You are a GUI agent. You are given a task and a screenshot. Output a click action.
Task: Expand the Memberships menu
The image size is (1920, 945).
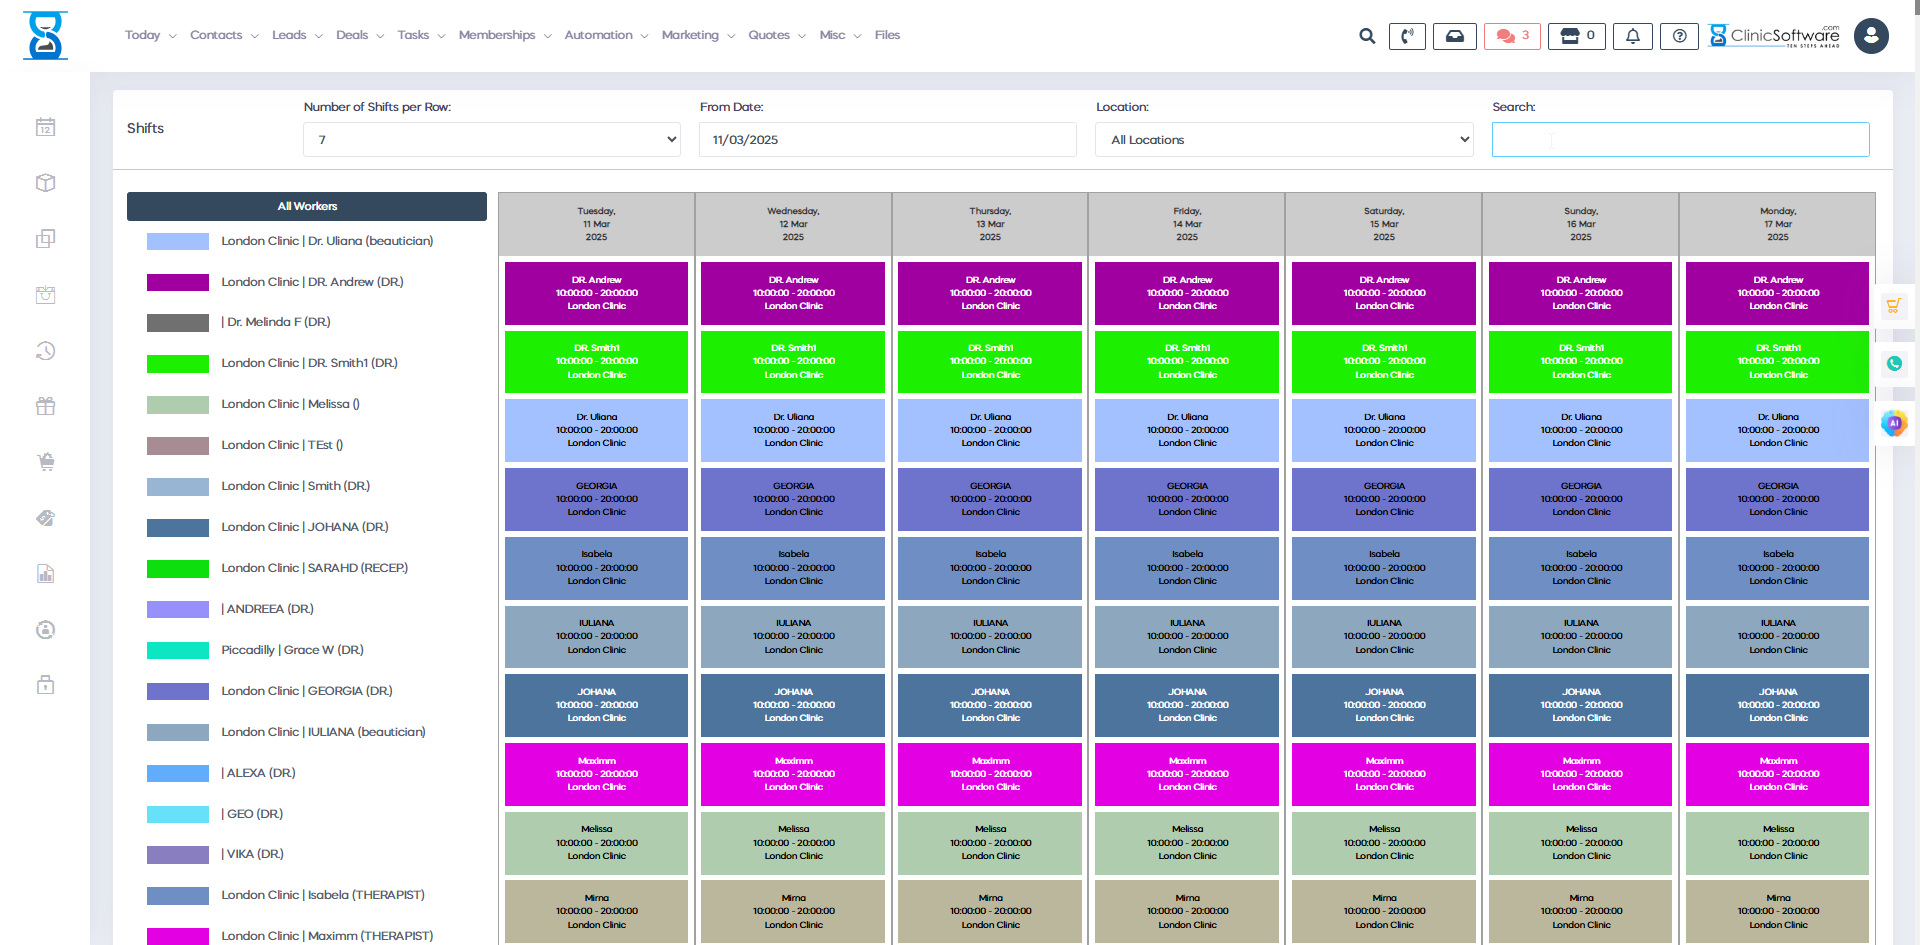(504, 35)
